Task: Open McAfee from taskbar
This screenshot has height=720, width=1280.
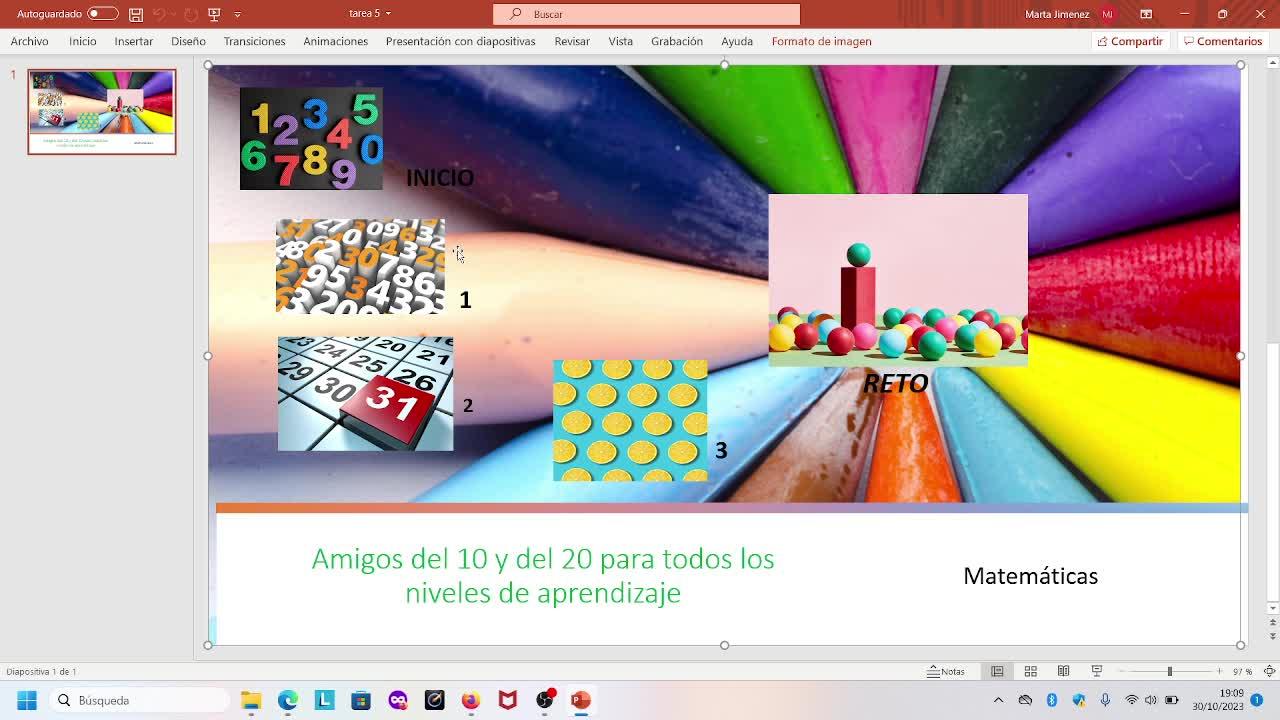Action: click(x=508, y=700)
